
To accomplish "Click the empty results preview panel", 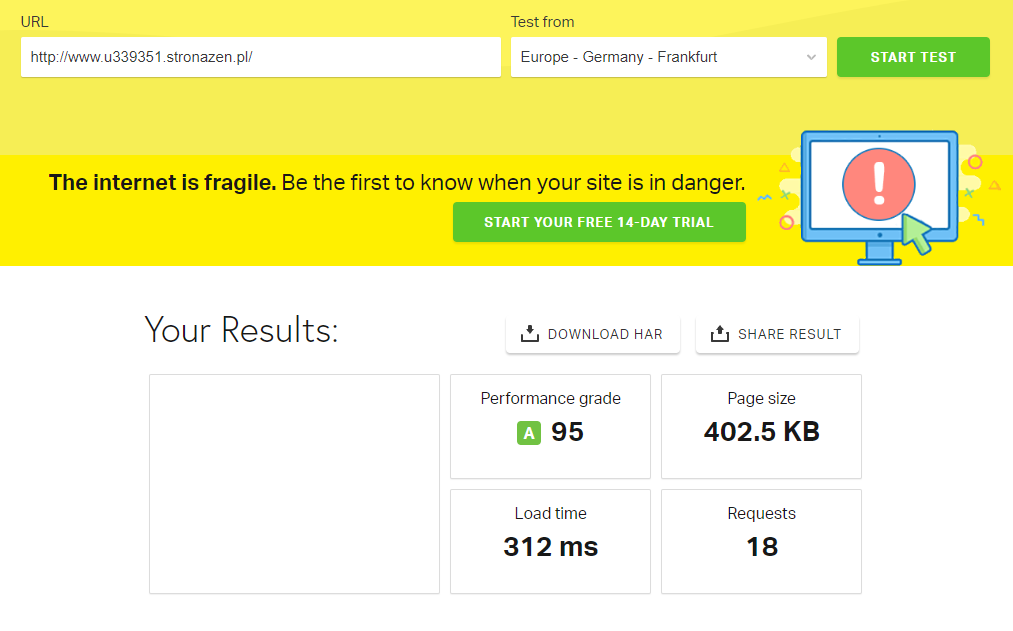I will [x=293, y=483].
